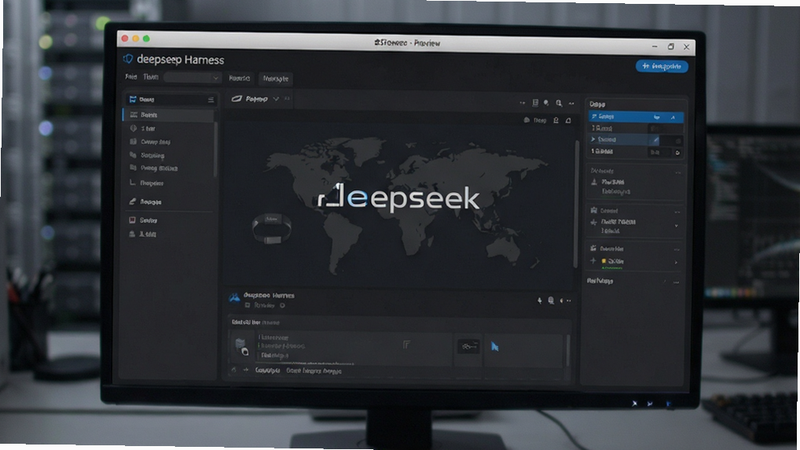Viewport: 800px width, 450px height.
Task: Select the blue highlighted row in right panel
Action: pyautogui.click(x=636, y=117)
